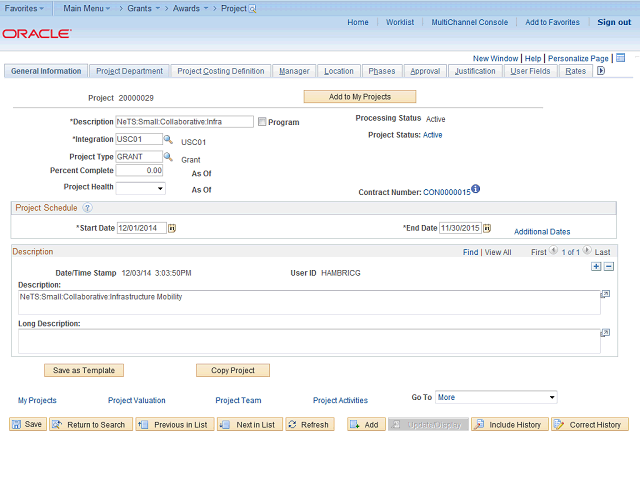
Task: Show more tabs with the arrow icon
Action: pos(601,71)
